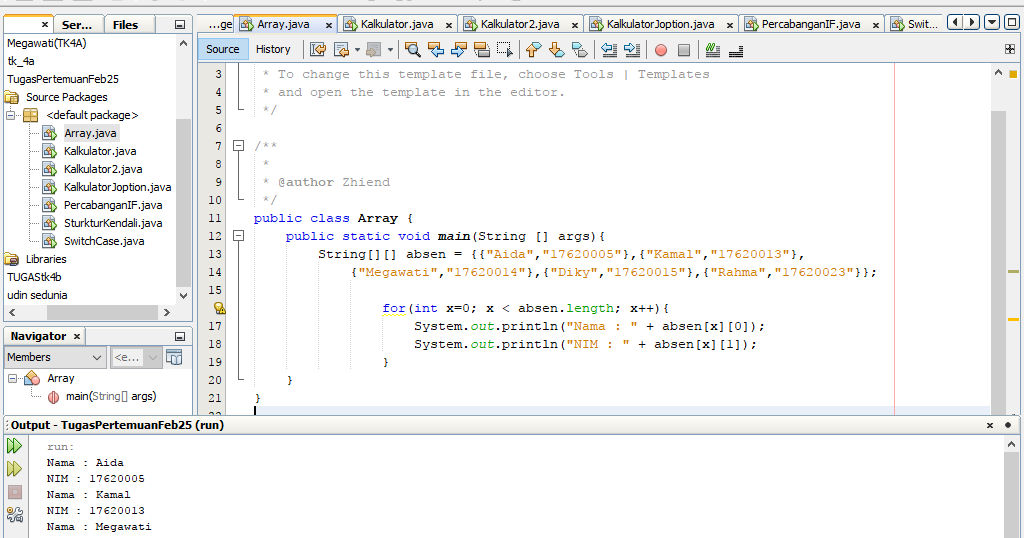Select TUGAStk4b project
The height and width of the screenshot is (538, 1024).
34,277
